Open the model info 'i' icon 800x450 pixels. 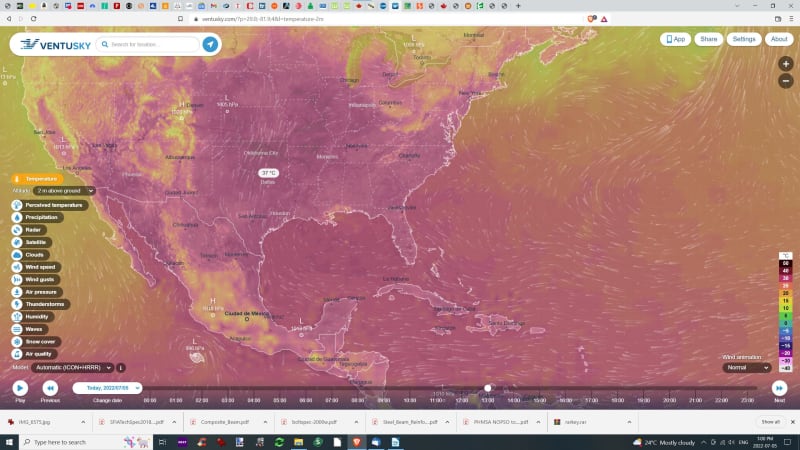coord(121,367)
